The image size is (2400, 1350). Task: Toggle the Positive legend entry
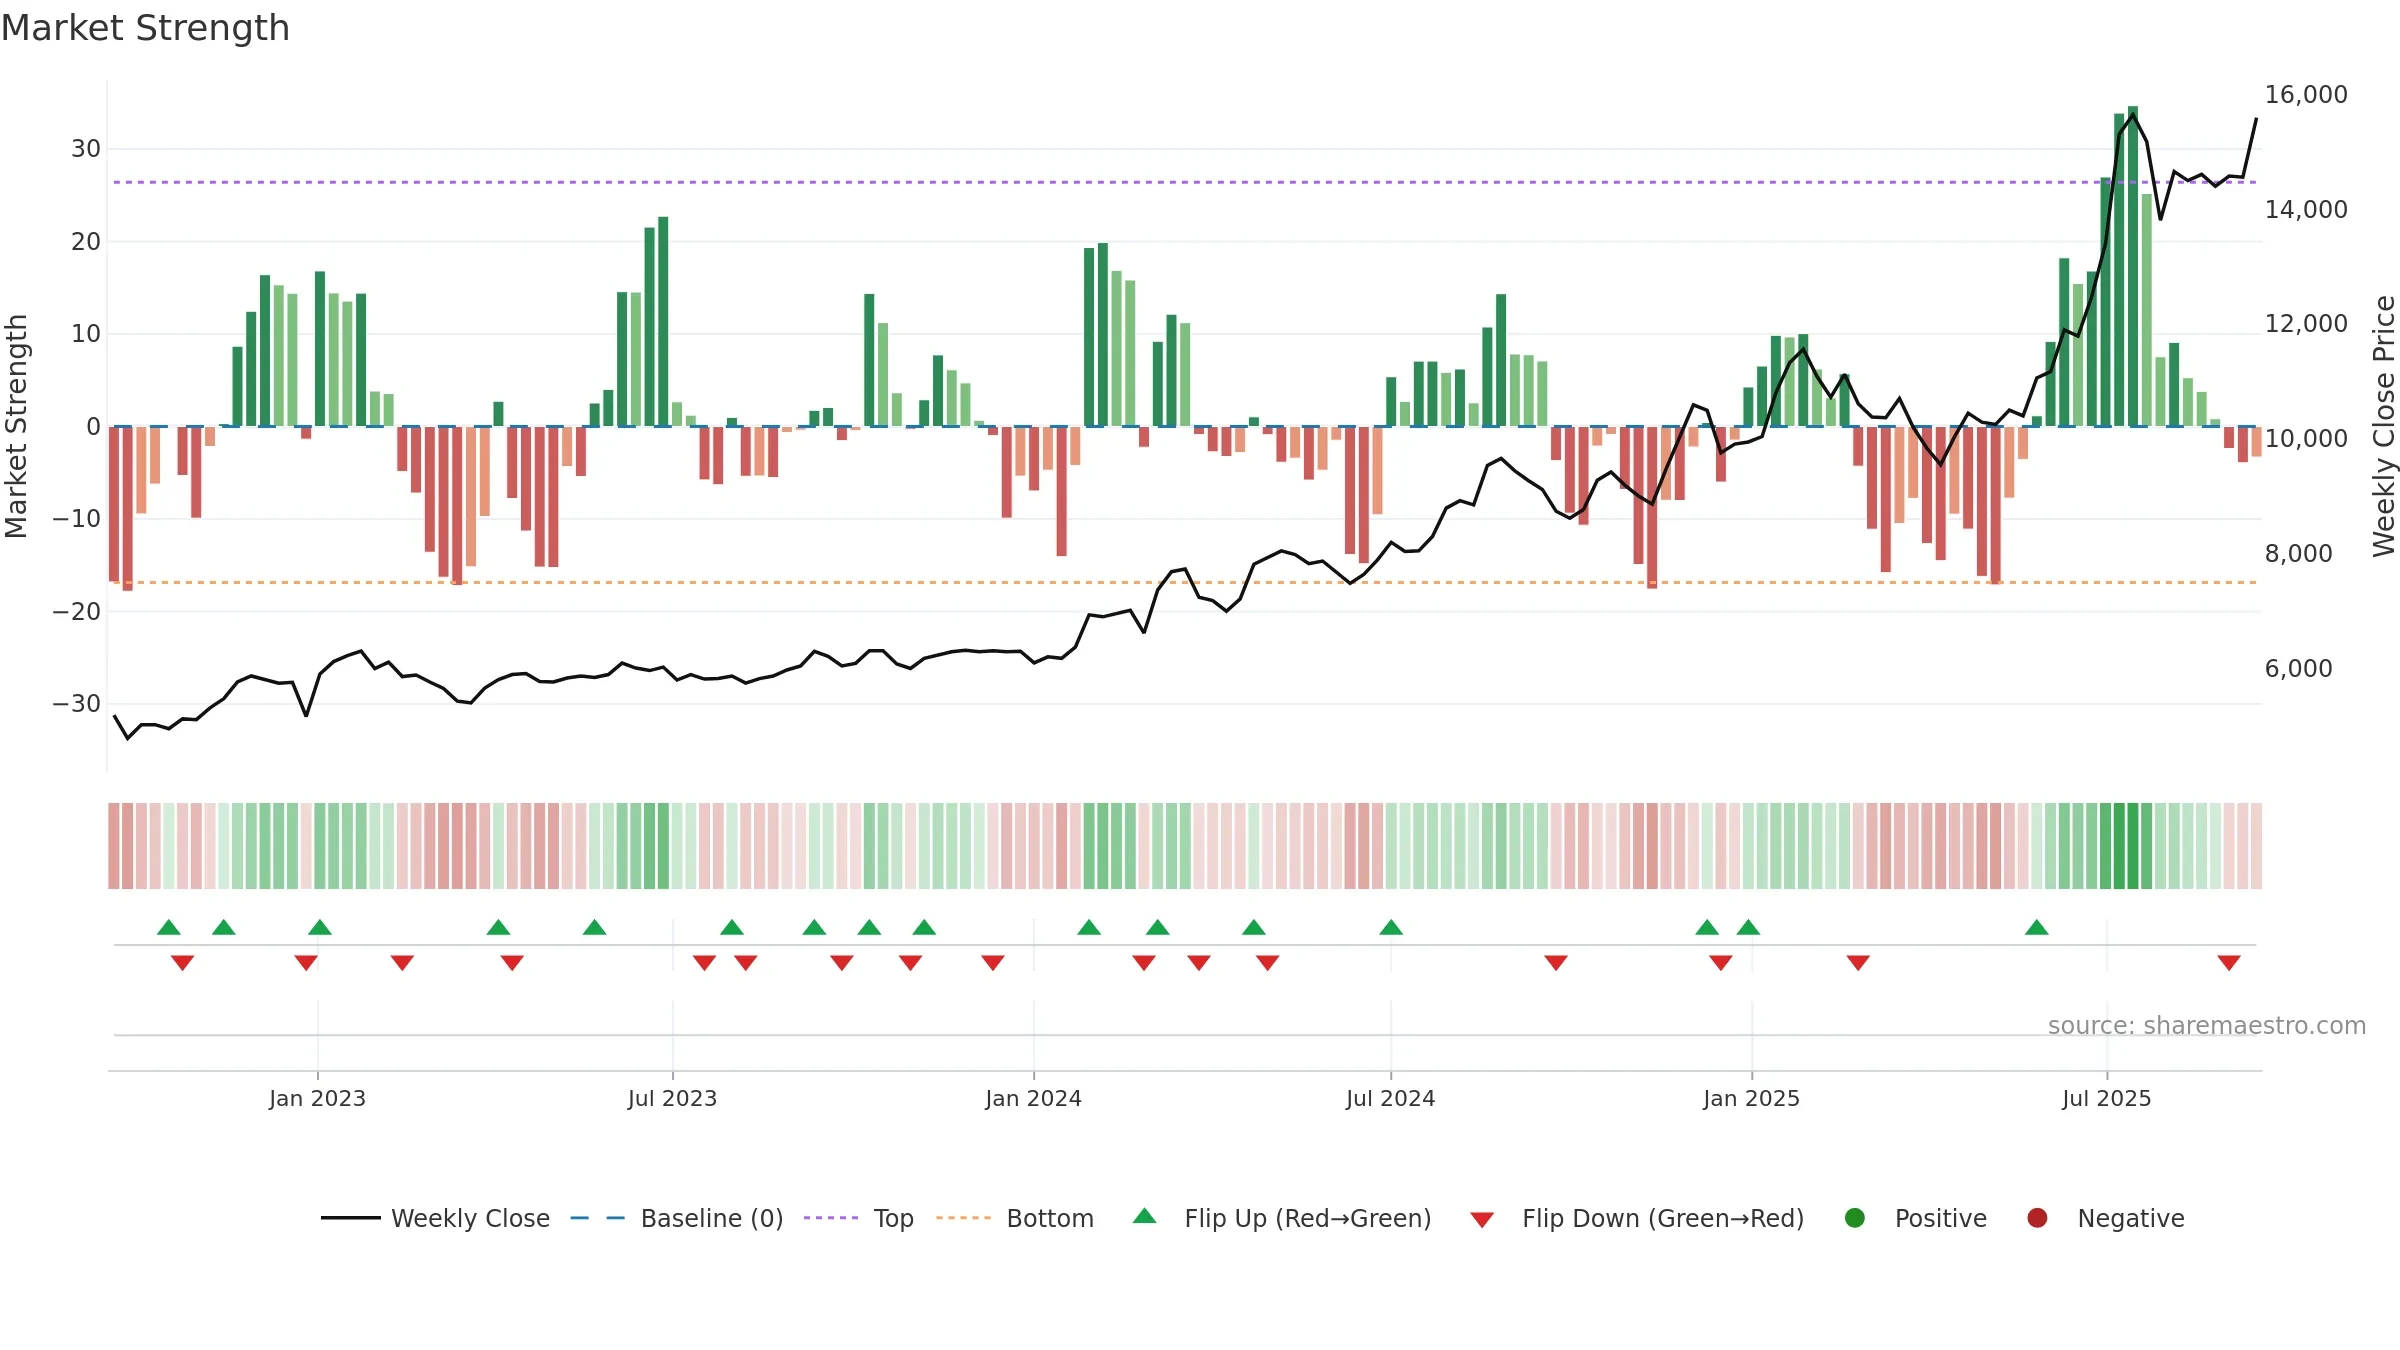point(1915,1218)
